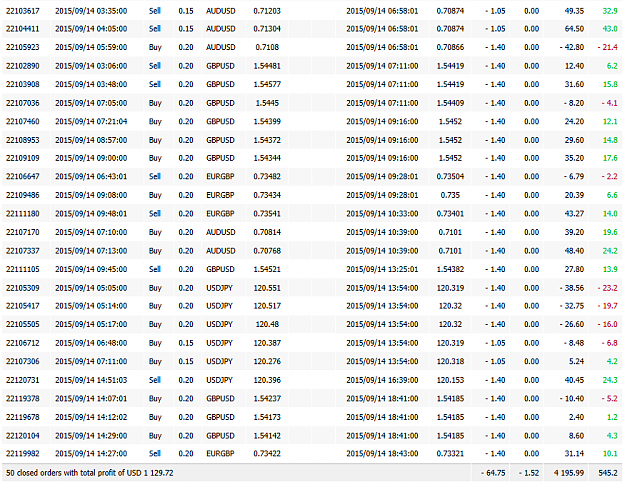Select order 22102890 ticket cell

tap(23, 66)
